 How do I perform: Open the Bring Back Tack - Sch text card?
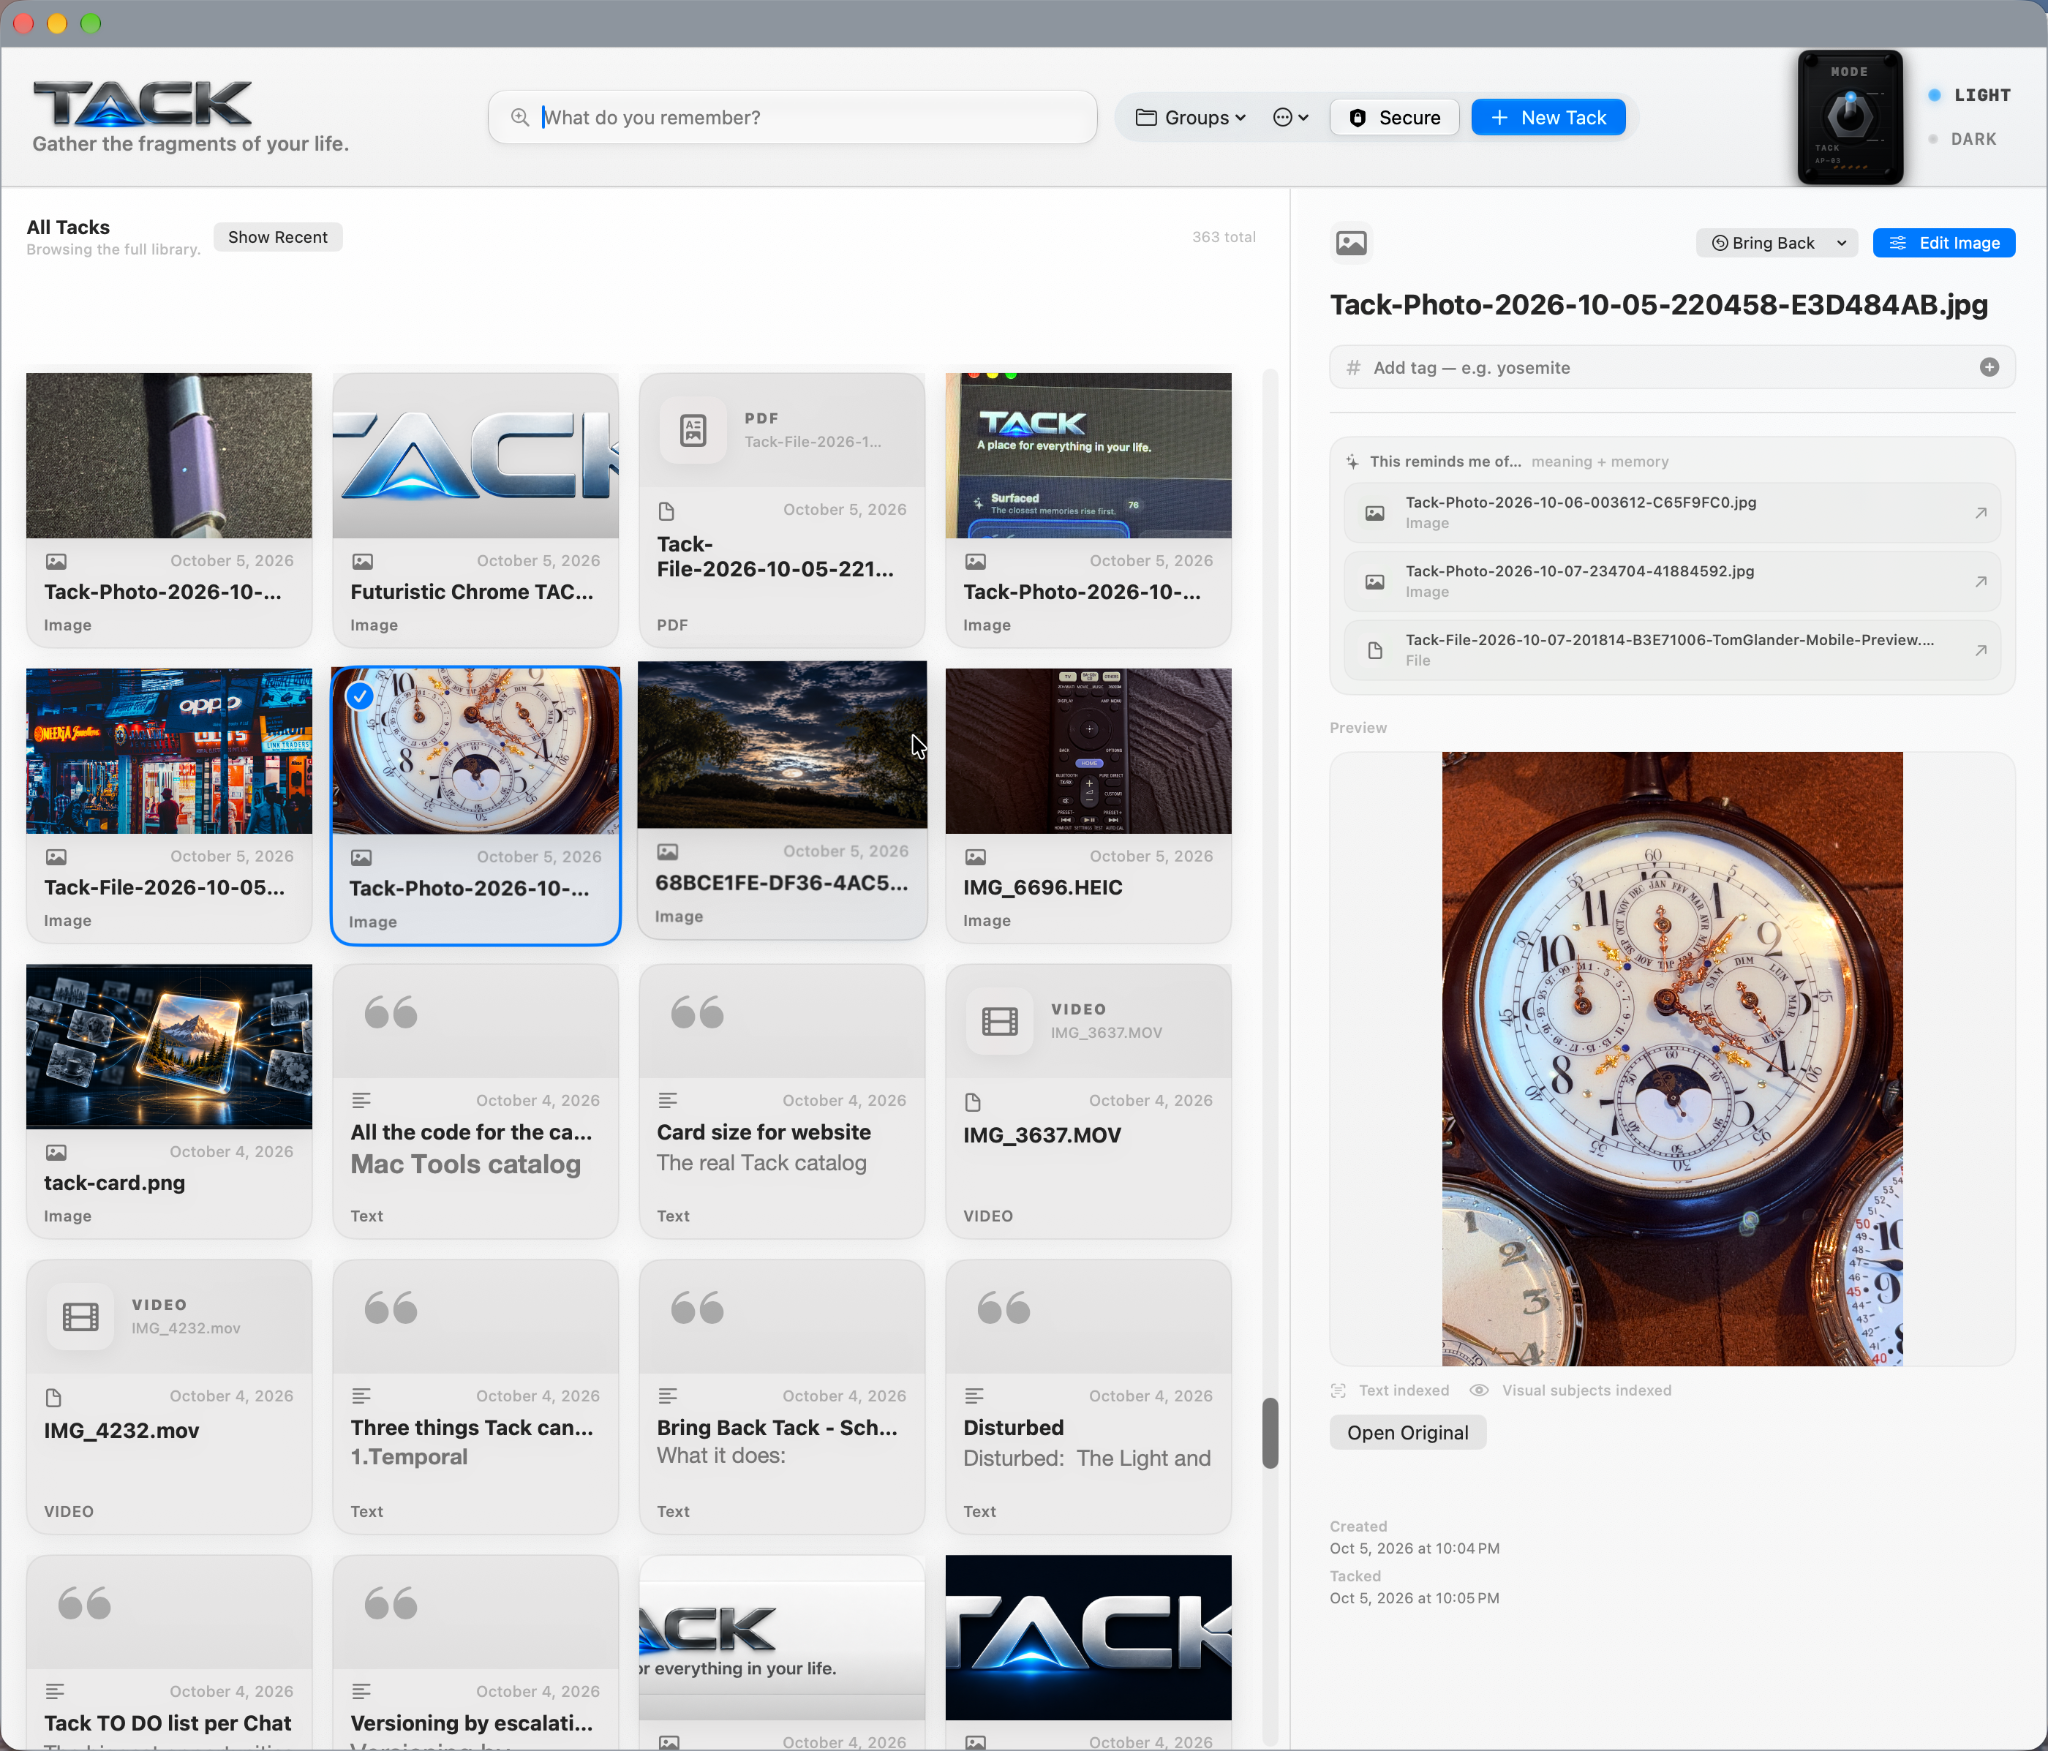pos(782,1396)
